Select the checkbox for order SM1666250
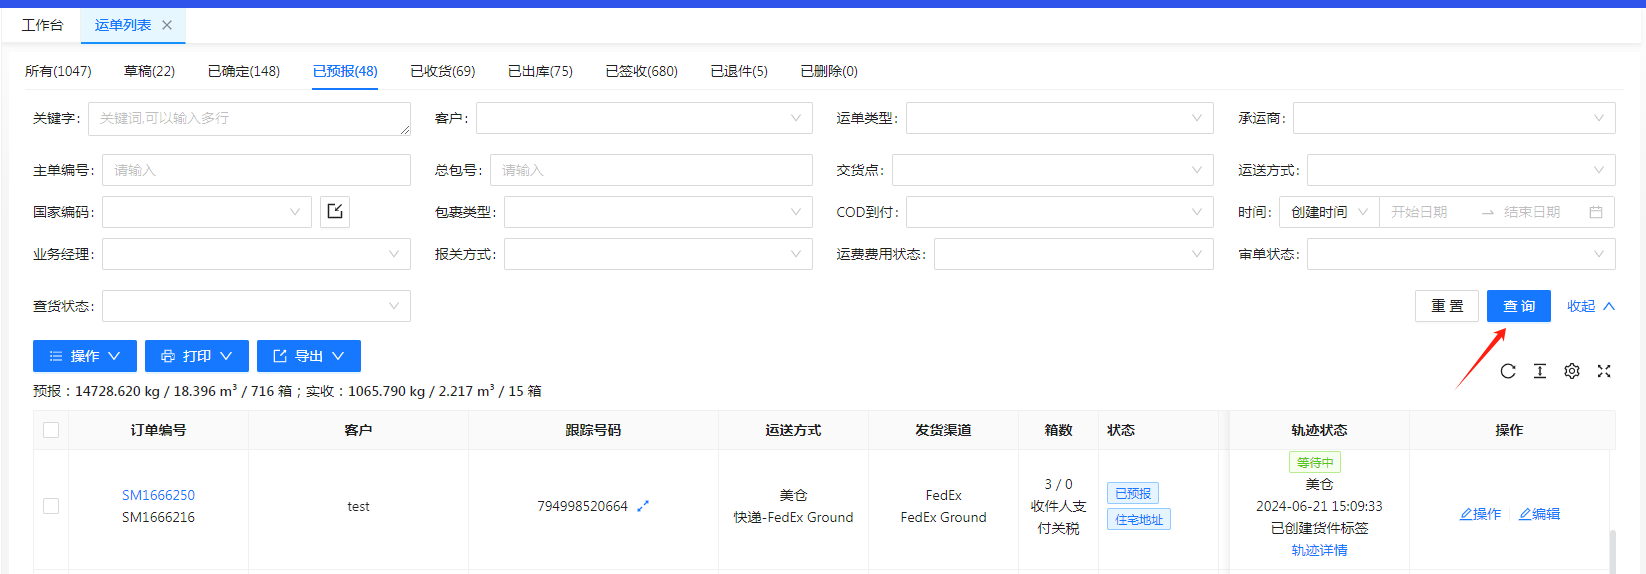 pos(51,506)
